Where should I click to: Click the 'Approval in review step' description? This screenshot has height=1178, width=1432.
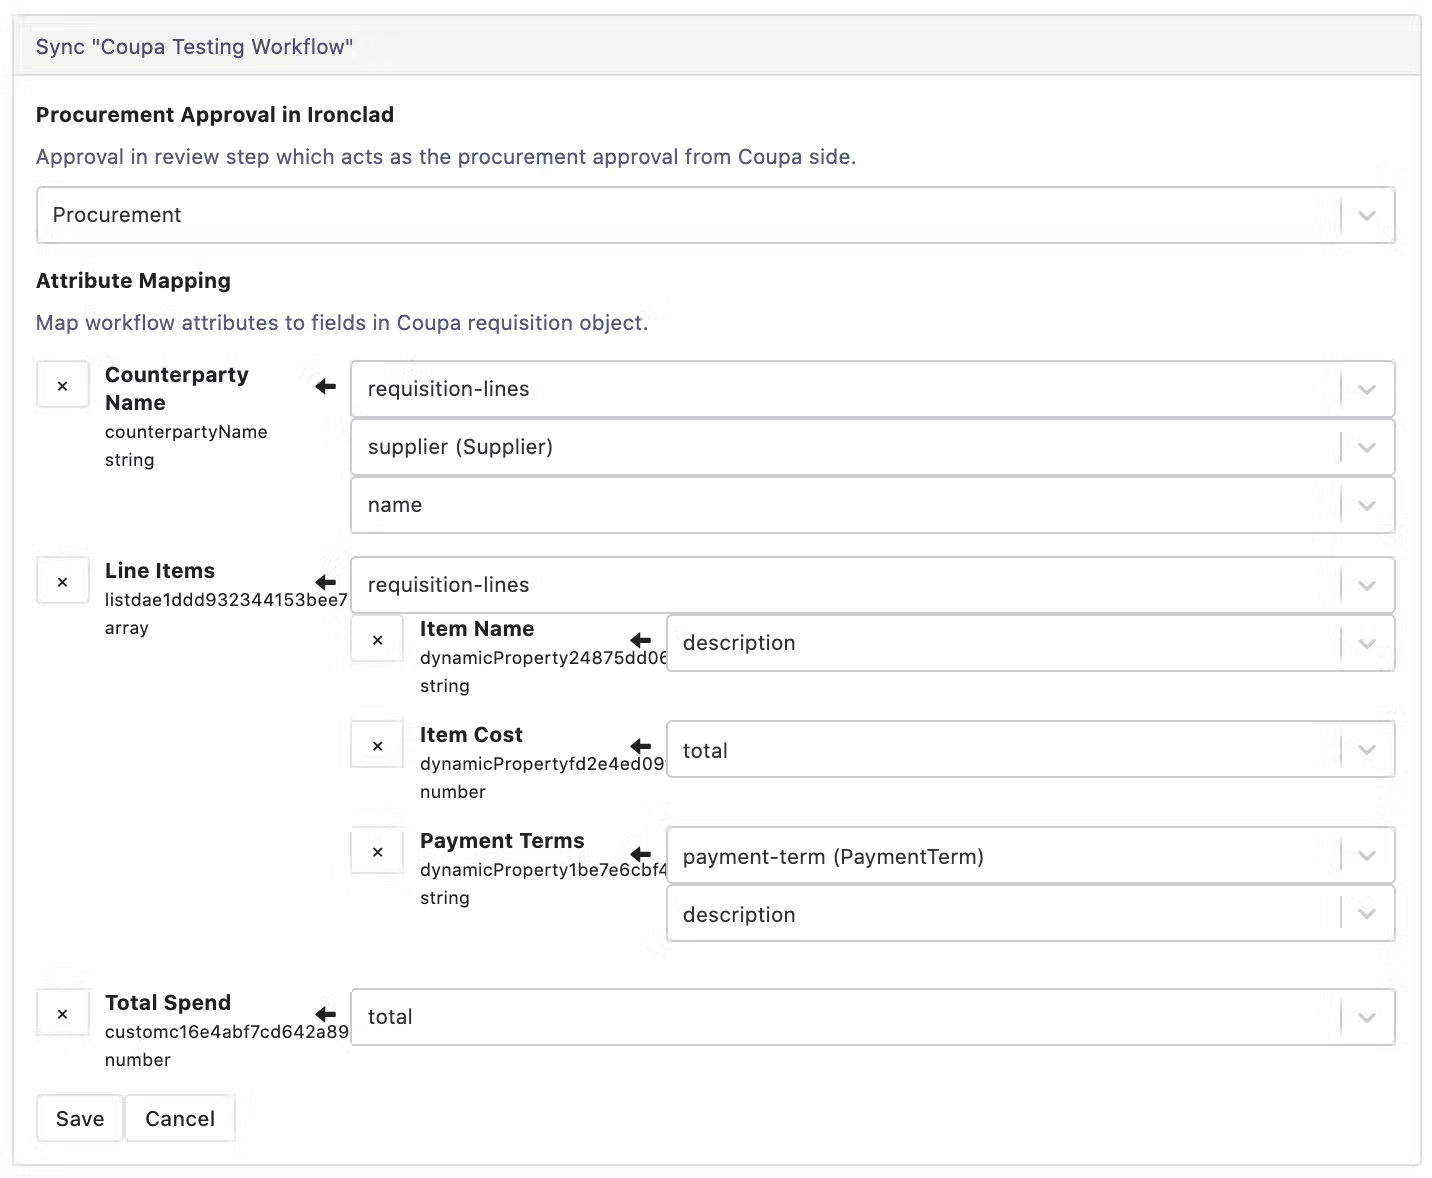pos(446,157)
